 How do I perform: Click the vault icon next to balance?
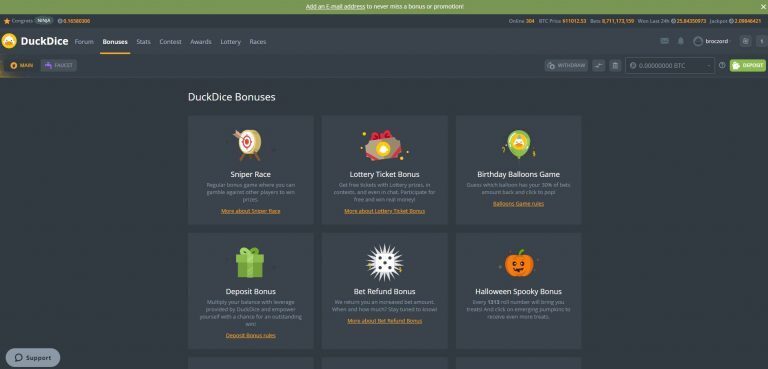[x=615, y=66]
